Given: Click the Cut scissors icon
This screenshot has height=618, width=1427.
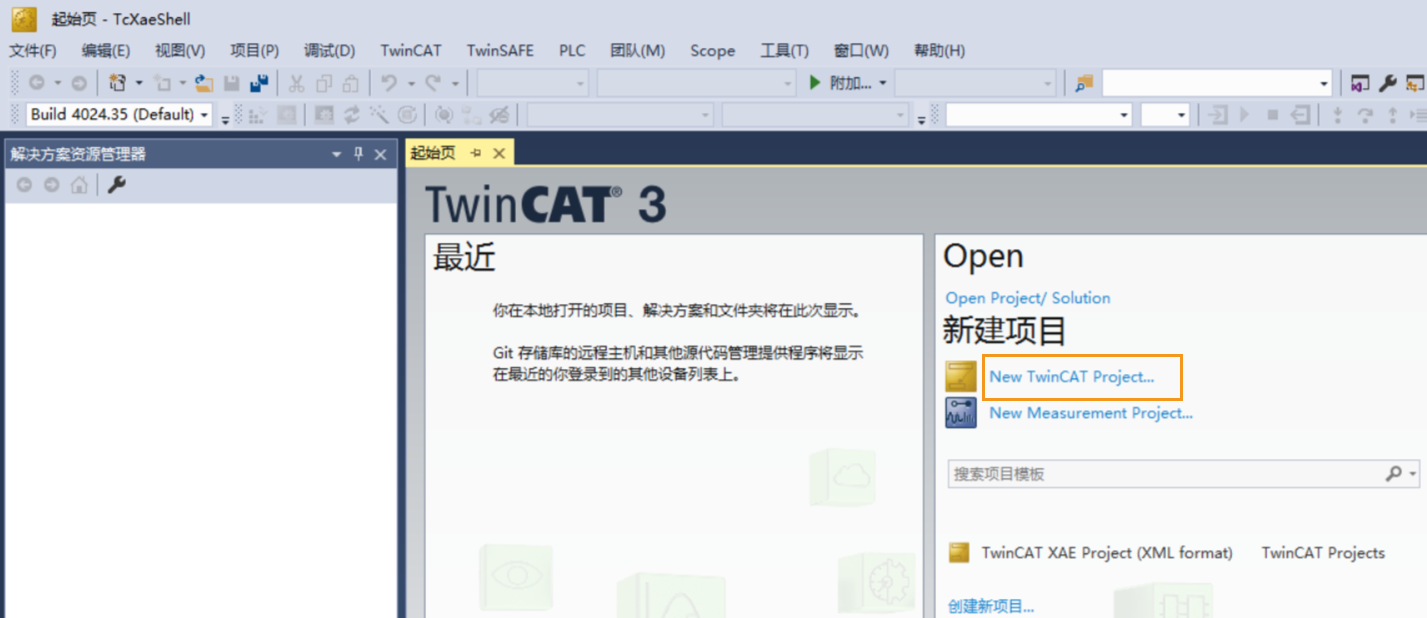Looking at the screenshot, I should (x=296, y=83).
